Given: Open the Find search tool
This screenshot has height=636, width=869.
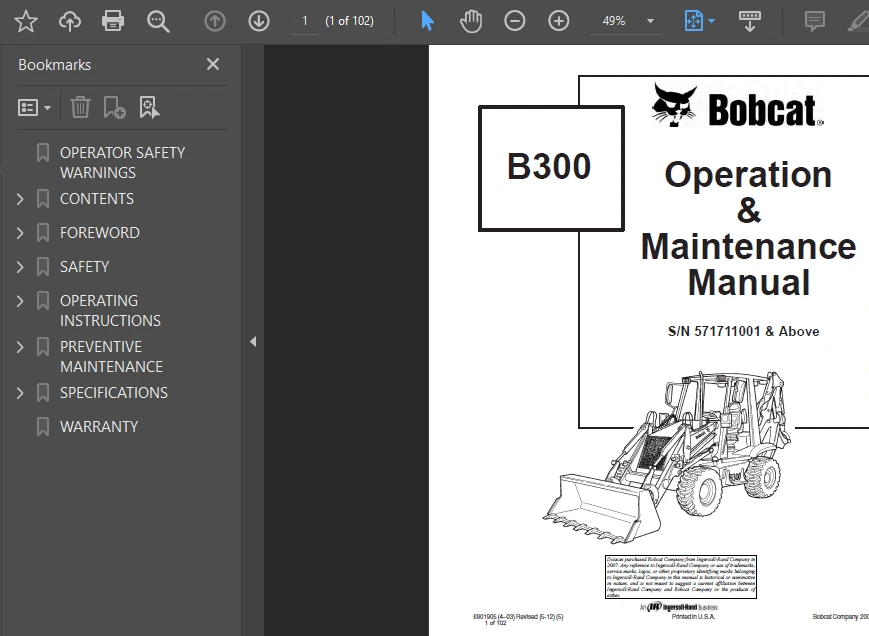Looking at the screenshot, I should 158,20.
